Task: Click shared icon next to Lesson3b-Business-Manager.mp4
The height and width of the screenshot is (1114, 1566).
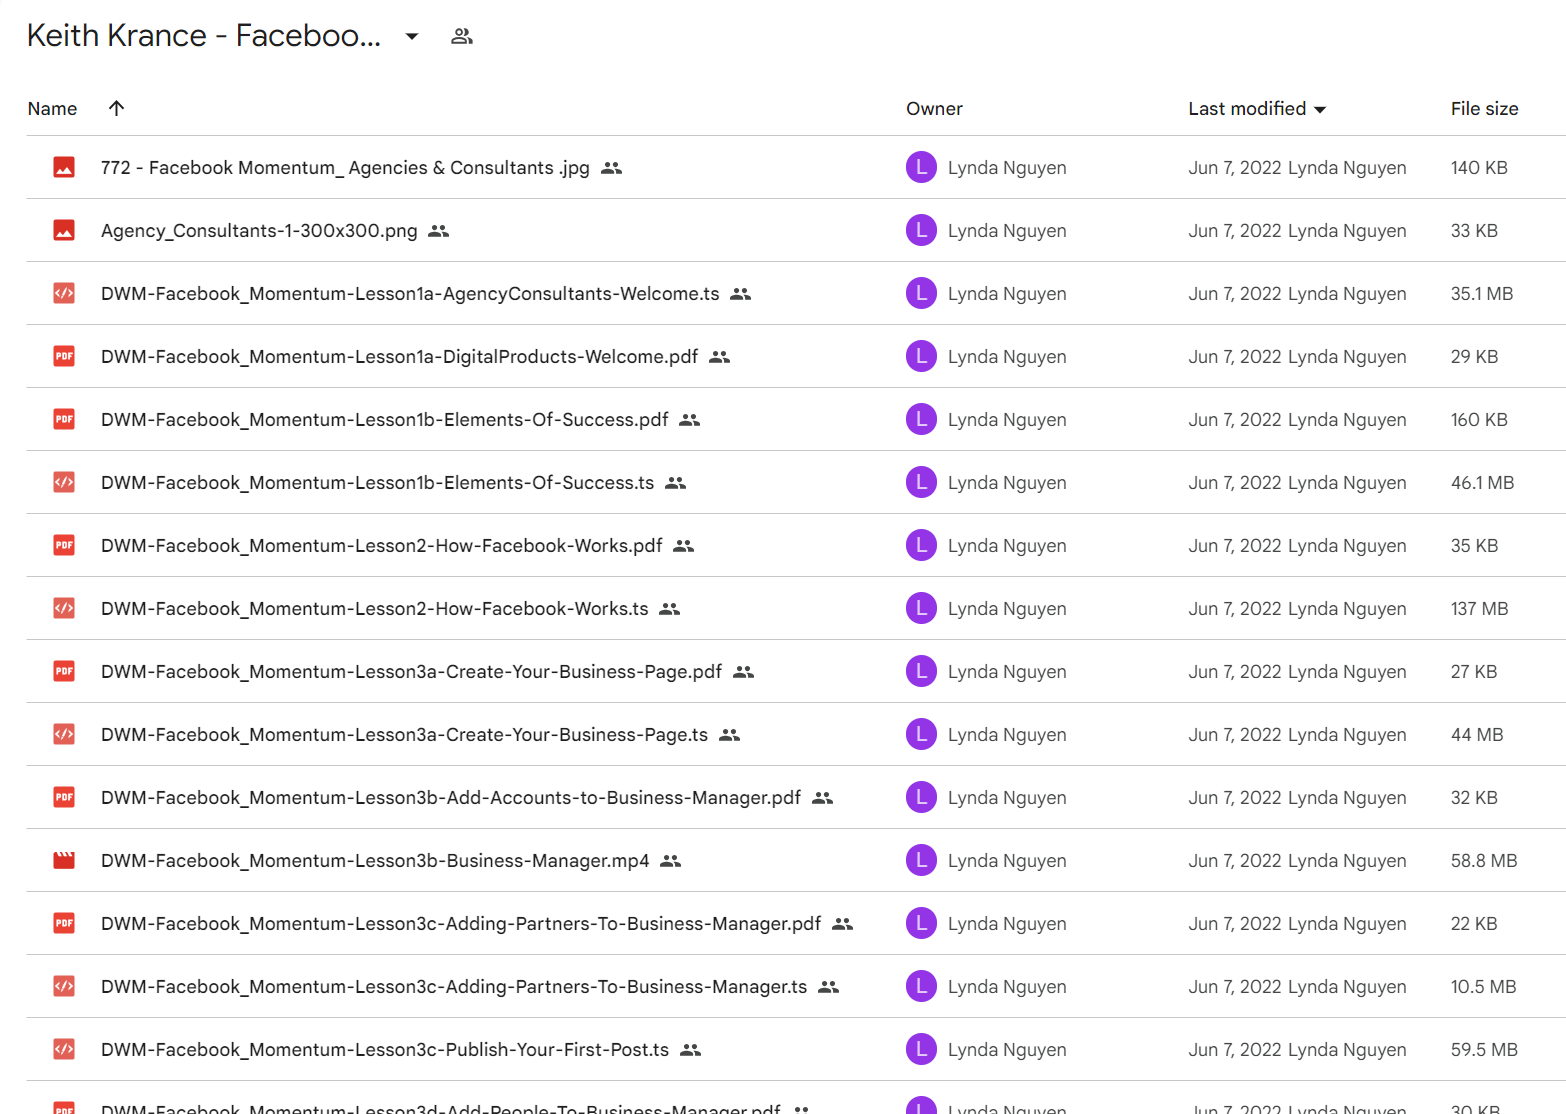Action: coord(671,861)
